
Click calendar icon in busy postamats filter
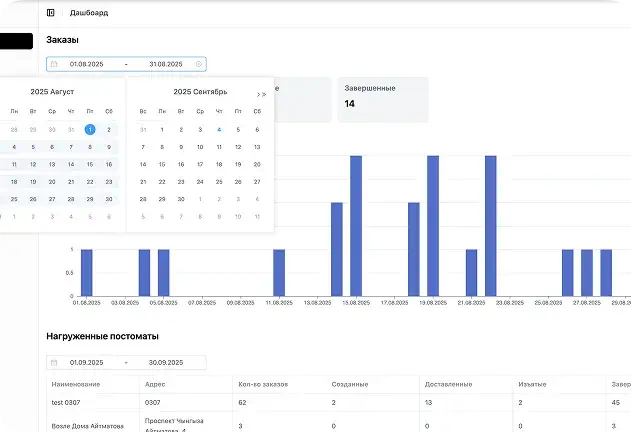tap(55, 363)
